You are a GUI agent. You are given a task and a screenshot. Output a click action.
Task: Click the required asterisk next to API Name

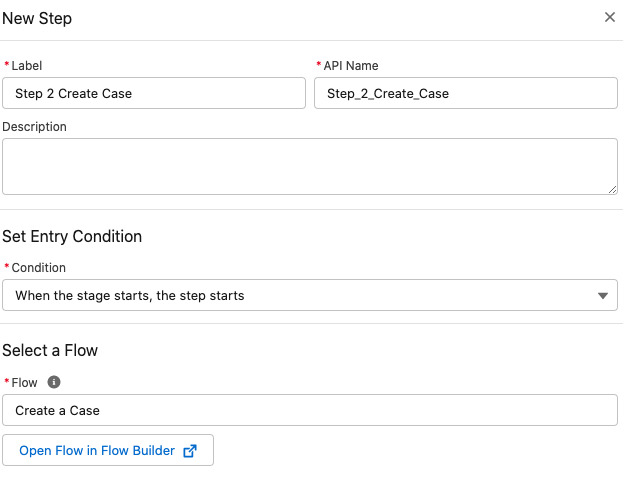(x=318, y=65)
